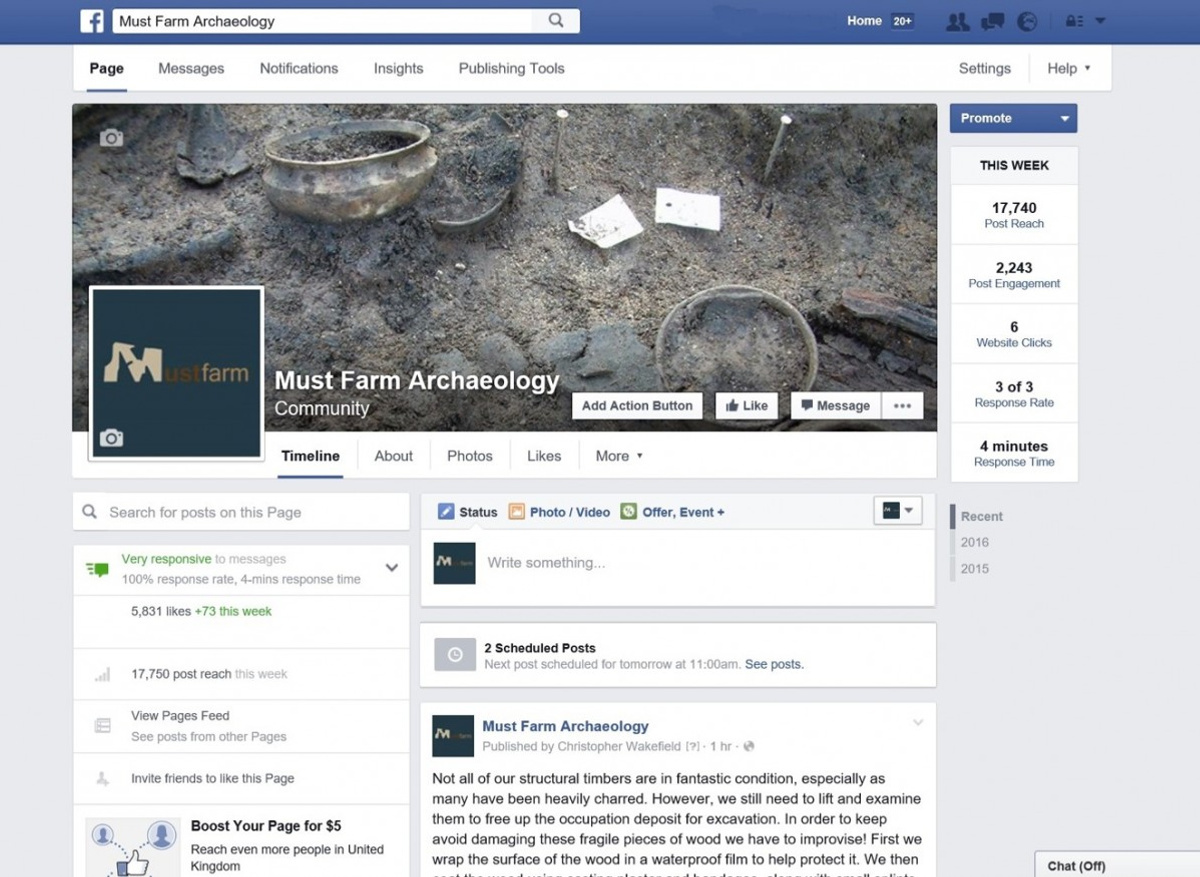The image size is (1200, 877).
Task: Click the 2,243 Post Engagement stat
Action: (1014, 275)
